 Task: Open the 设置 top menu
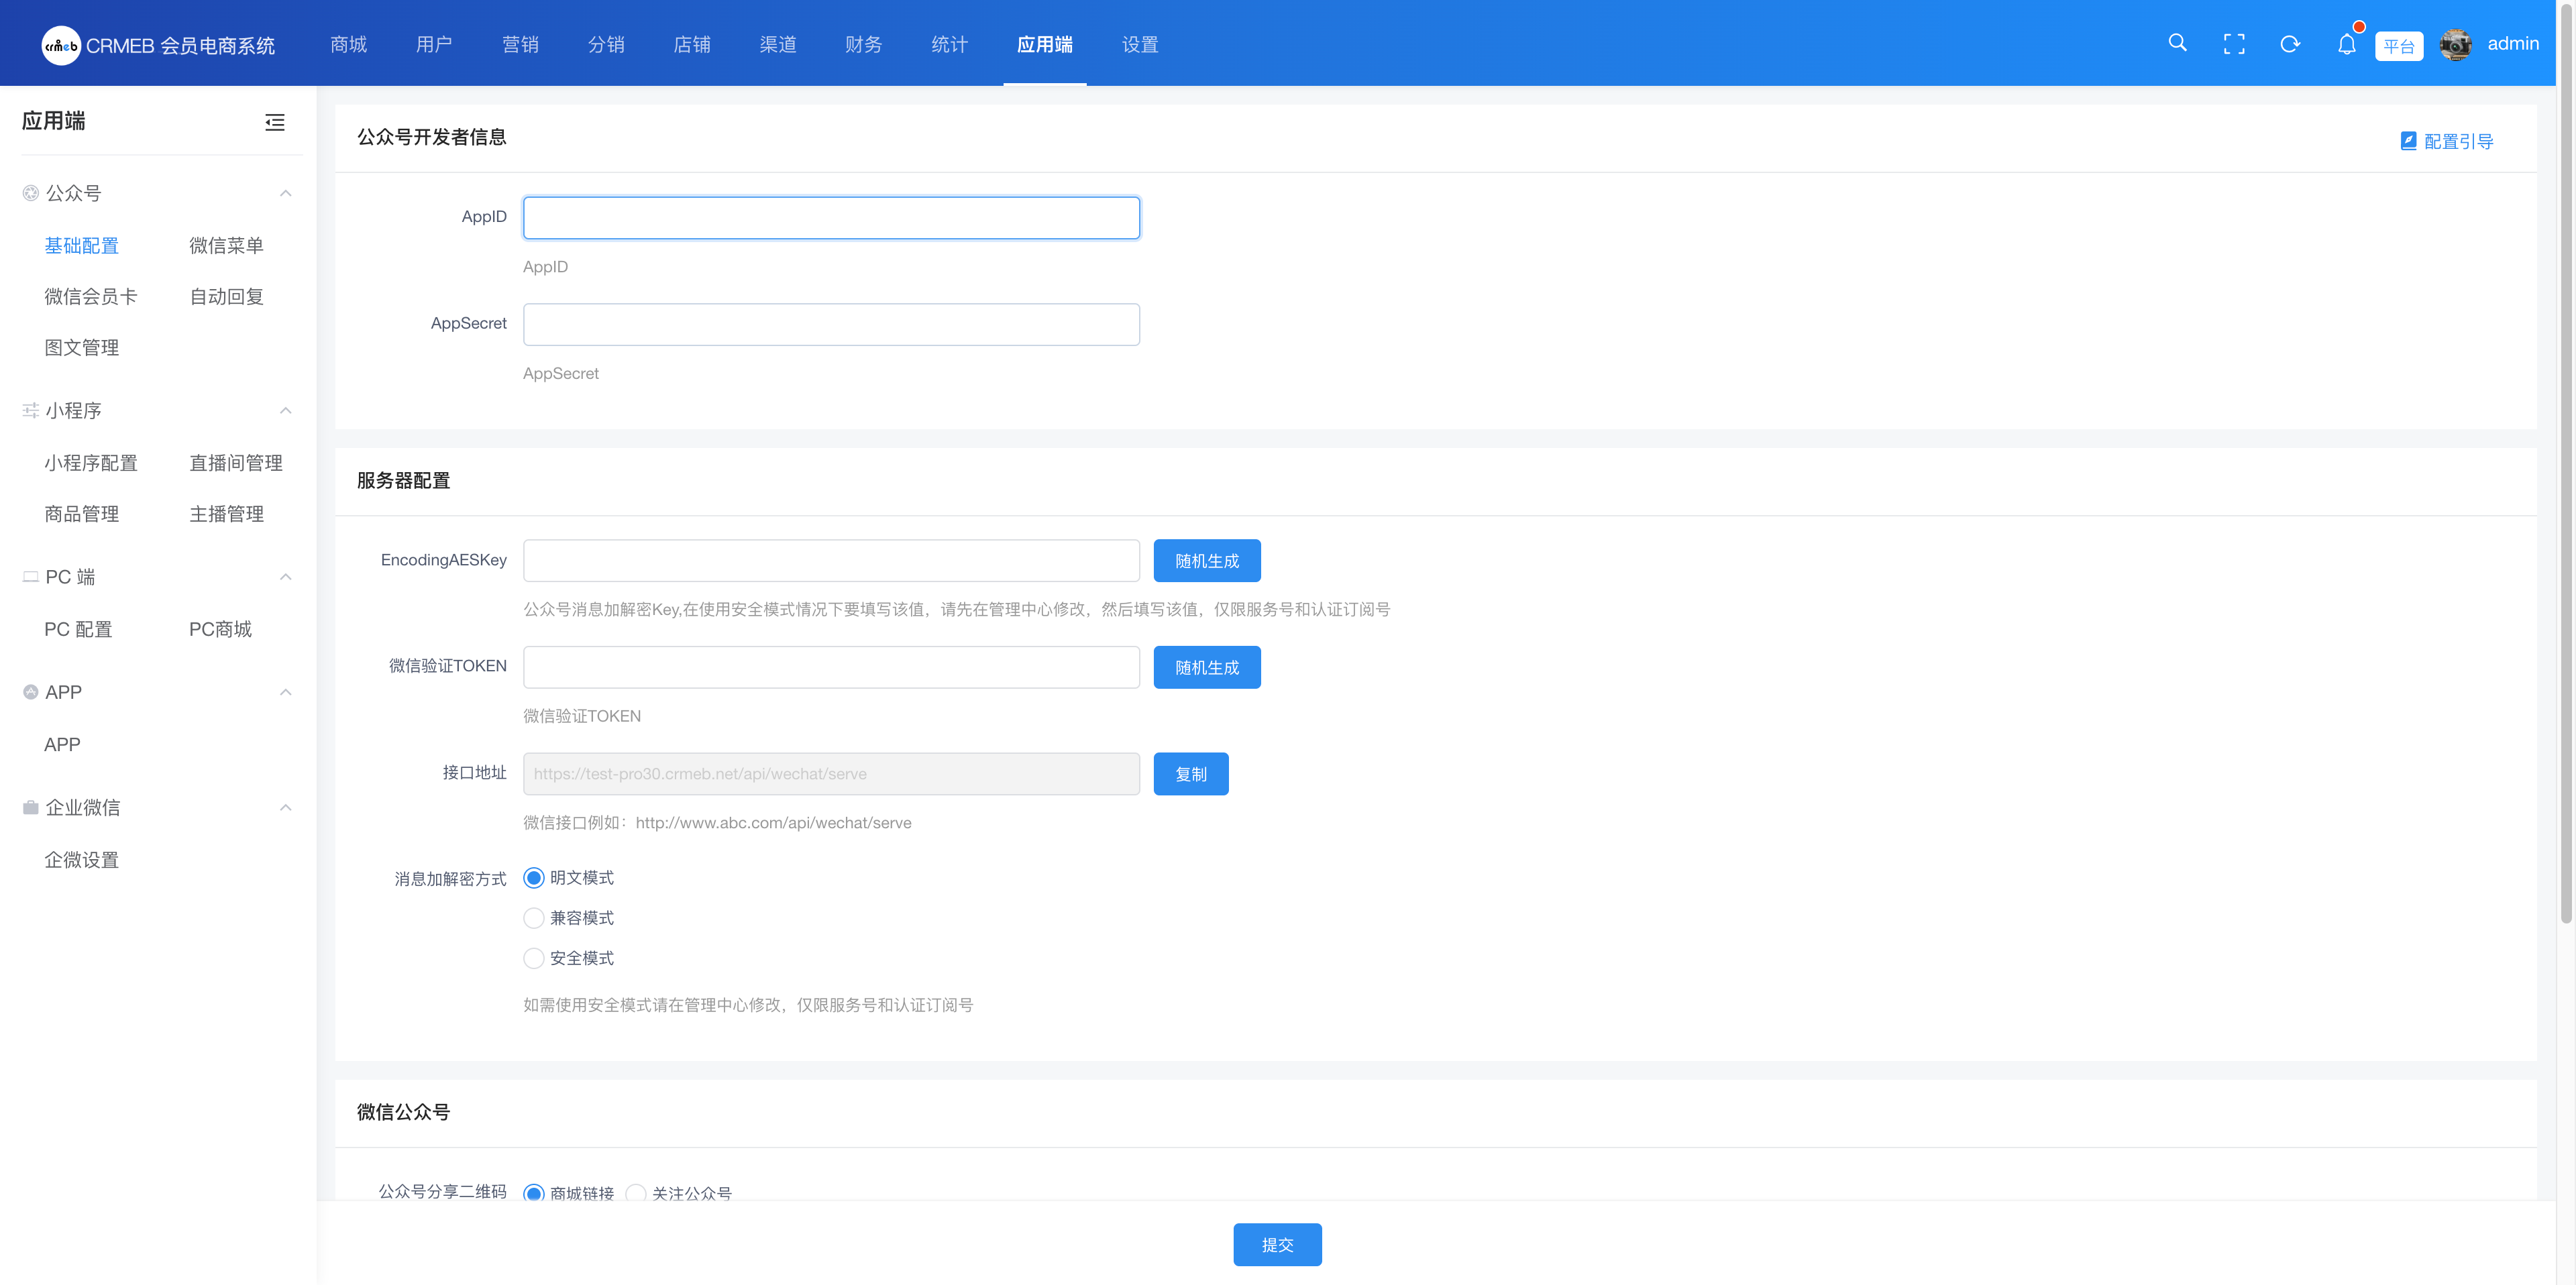tap(1140, 44)
